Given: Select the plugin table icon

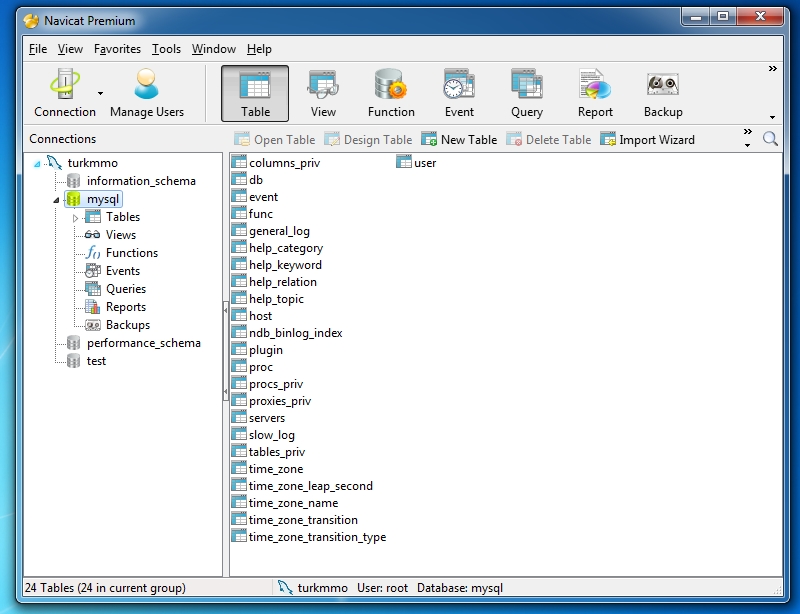Looking at the screenshot, I should (x=239, y=350).
